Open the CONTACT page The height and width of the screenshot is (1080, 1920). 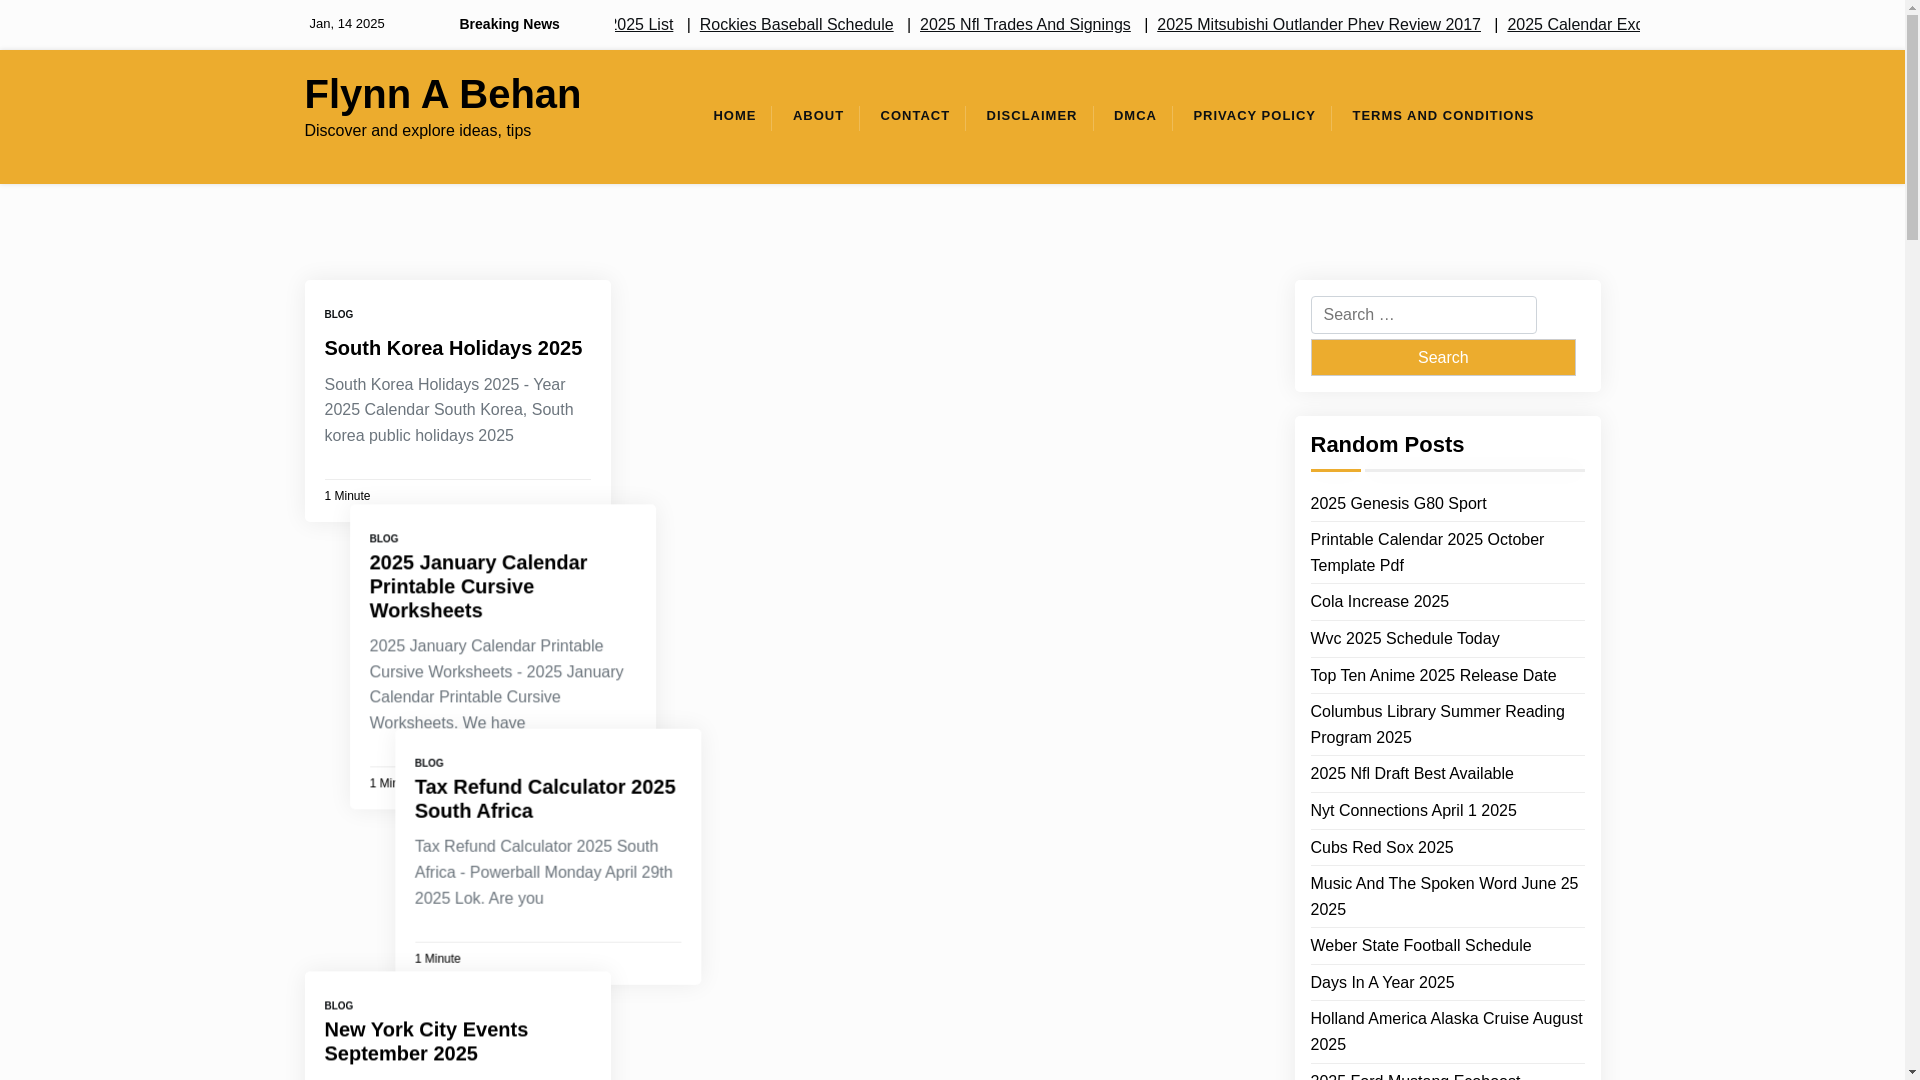coord(914,116)
